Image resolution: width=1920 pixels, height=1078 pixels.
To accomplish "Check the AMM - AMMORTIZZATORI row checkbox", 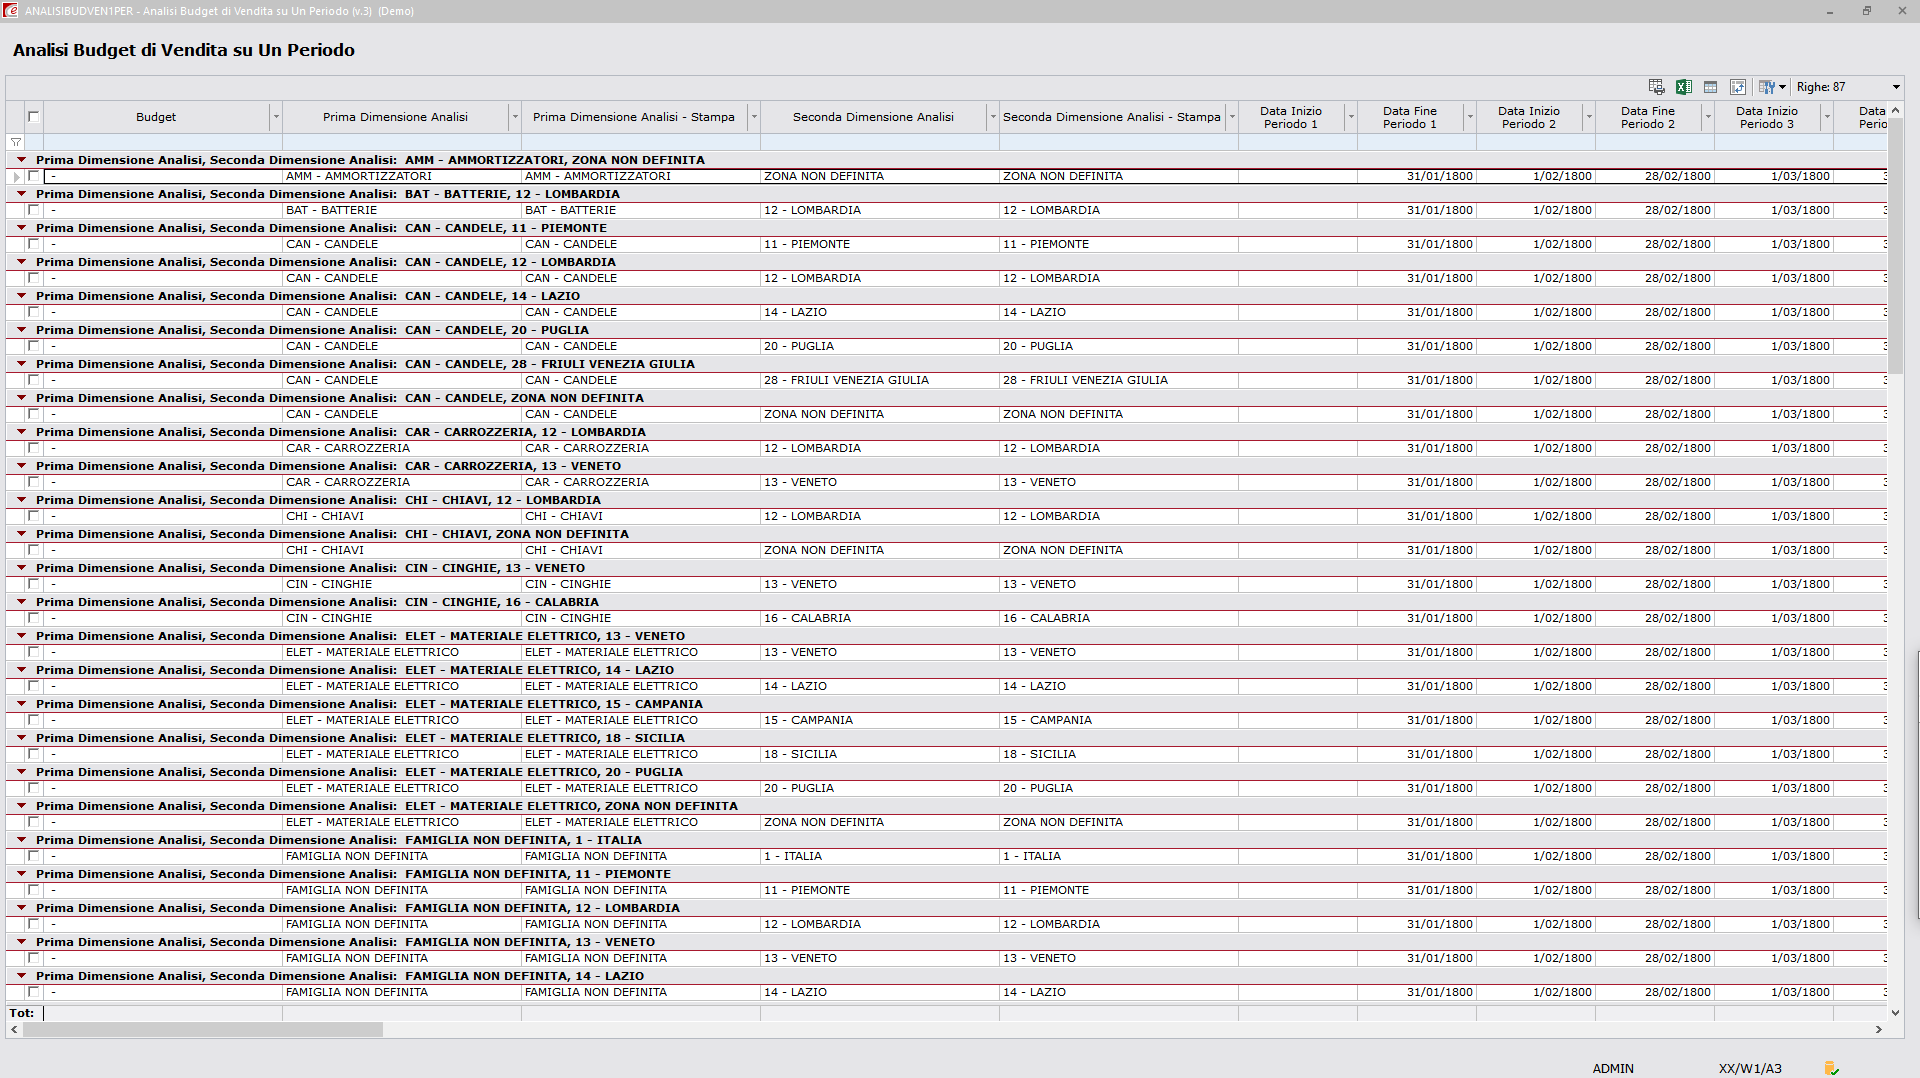I will click(34, 176).
